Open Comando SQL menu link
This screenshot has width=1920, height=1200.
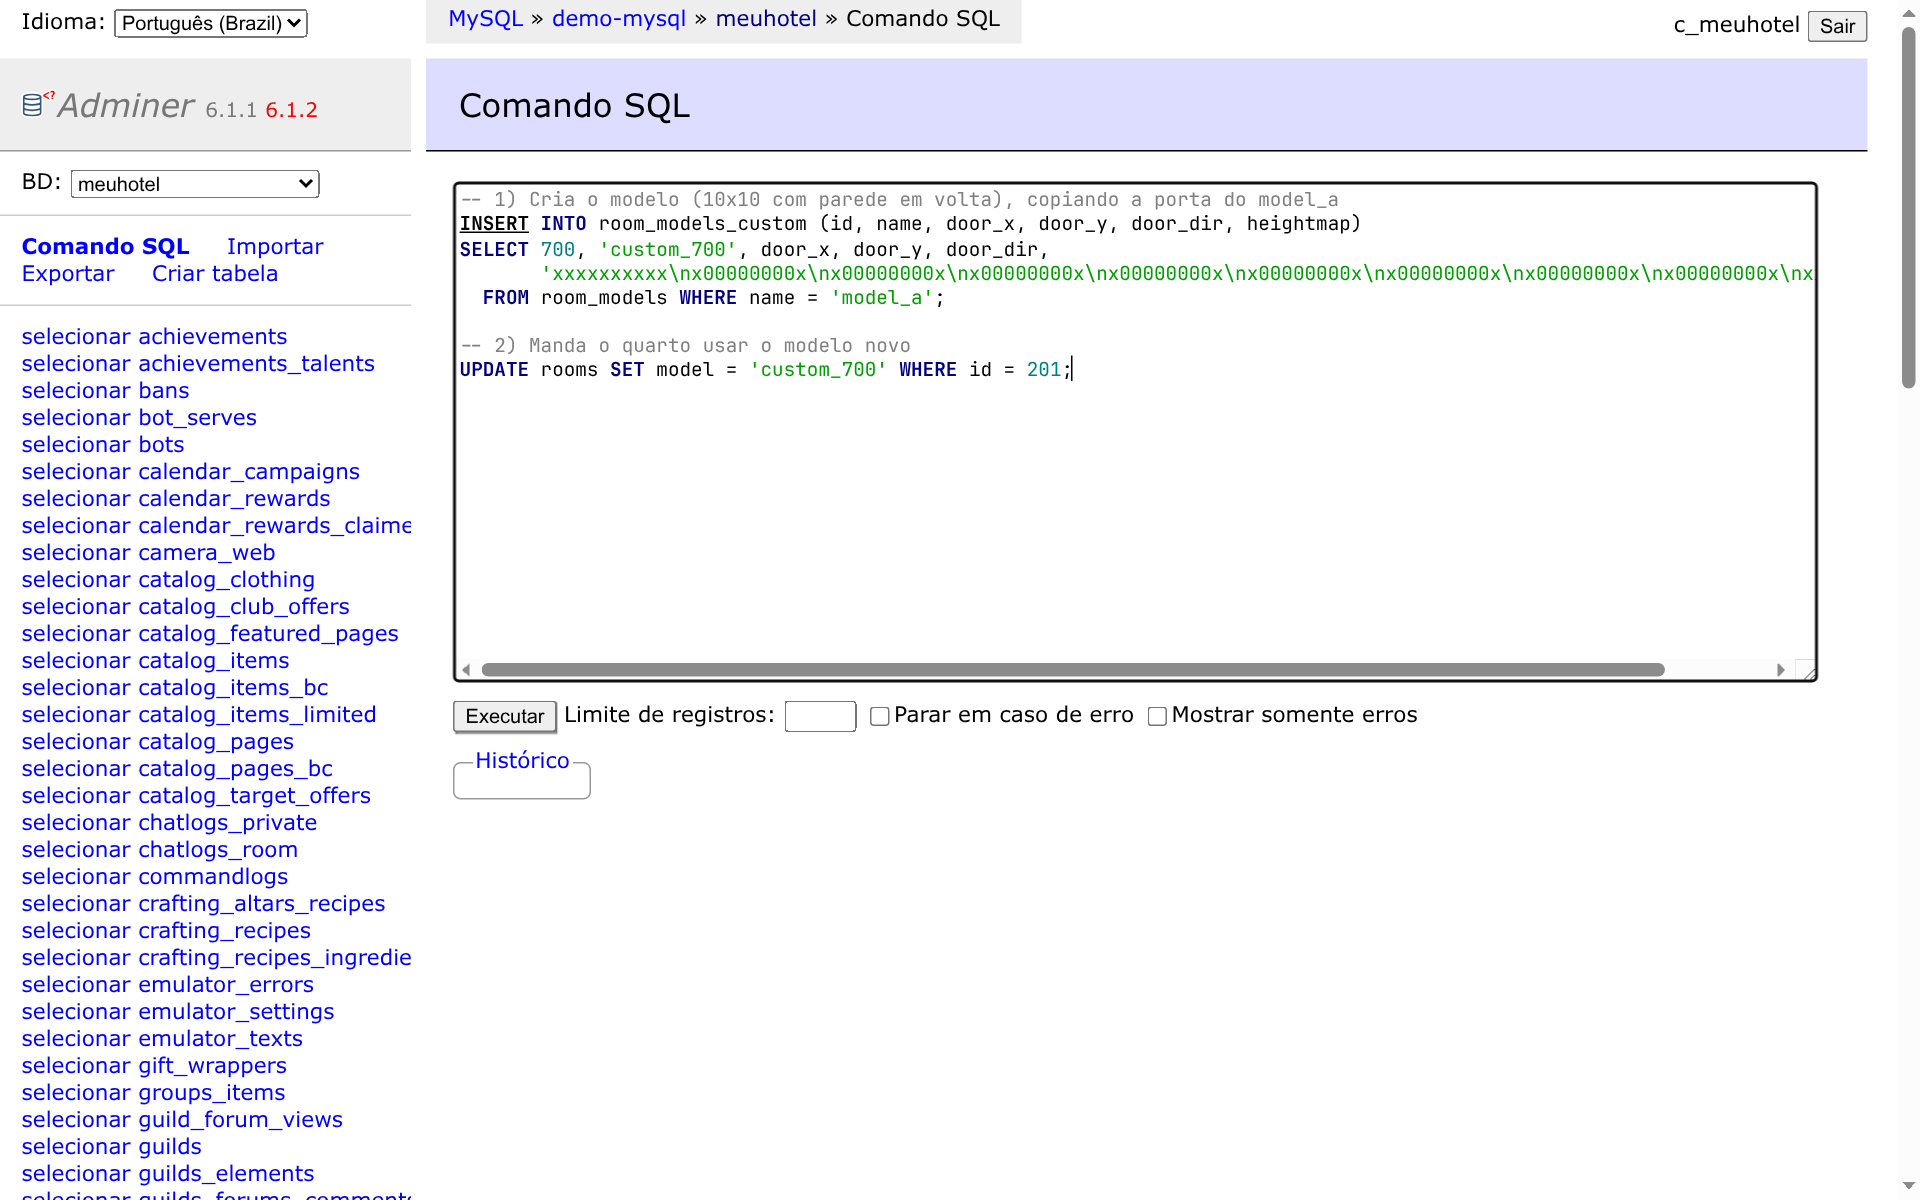pos(105,246)
